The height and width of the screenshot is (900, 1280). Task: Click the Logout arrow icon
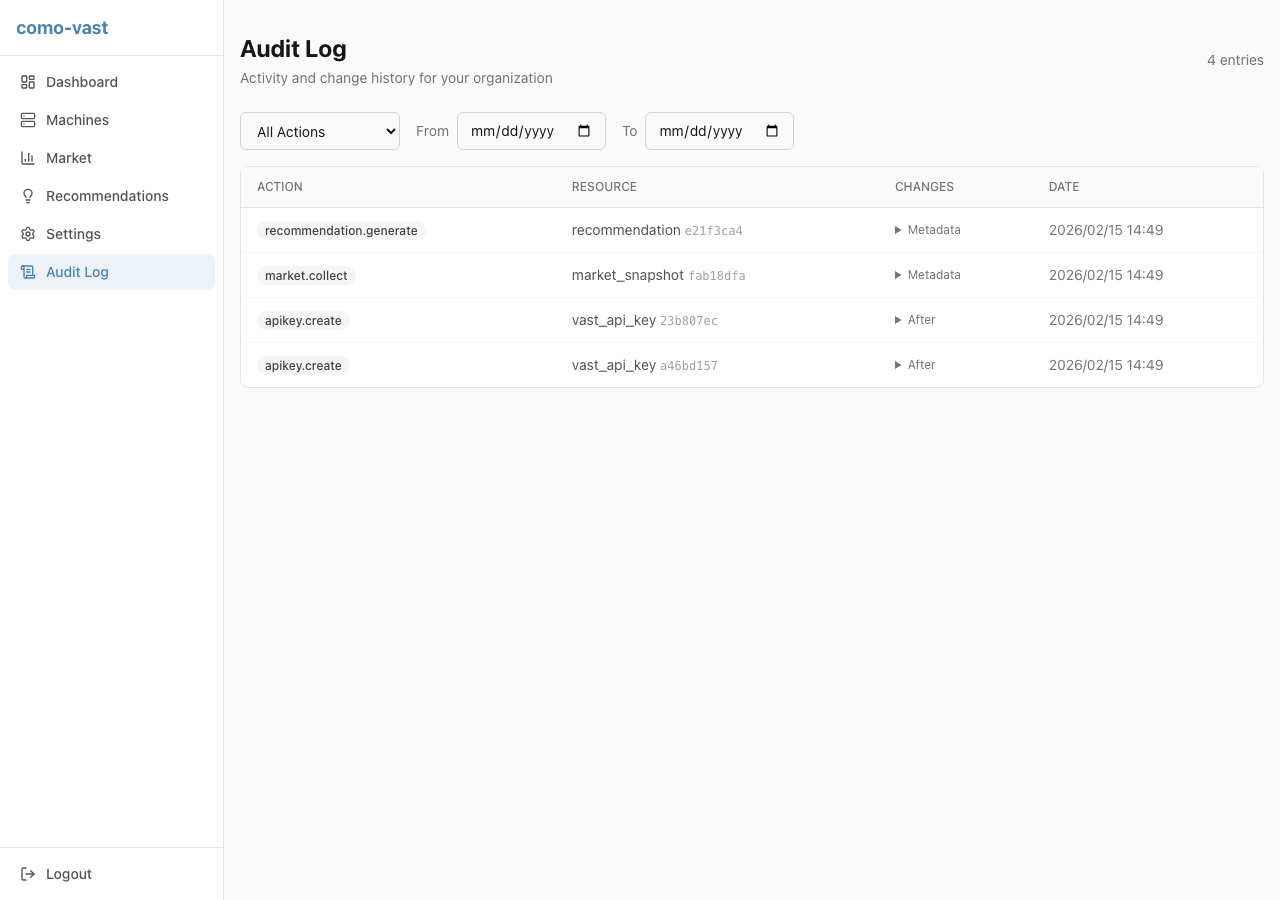click(x=28, y=874)
